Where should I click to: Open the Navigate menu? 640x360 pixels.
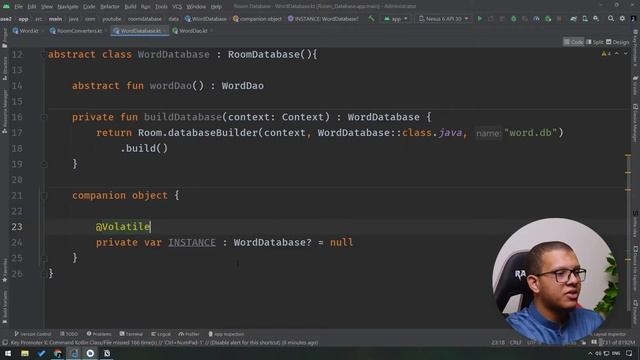[x=68, y=7]
